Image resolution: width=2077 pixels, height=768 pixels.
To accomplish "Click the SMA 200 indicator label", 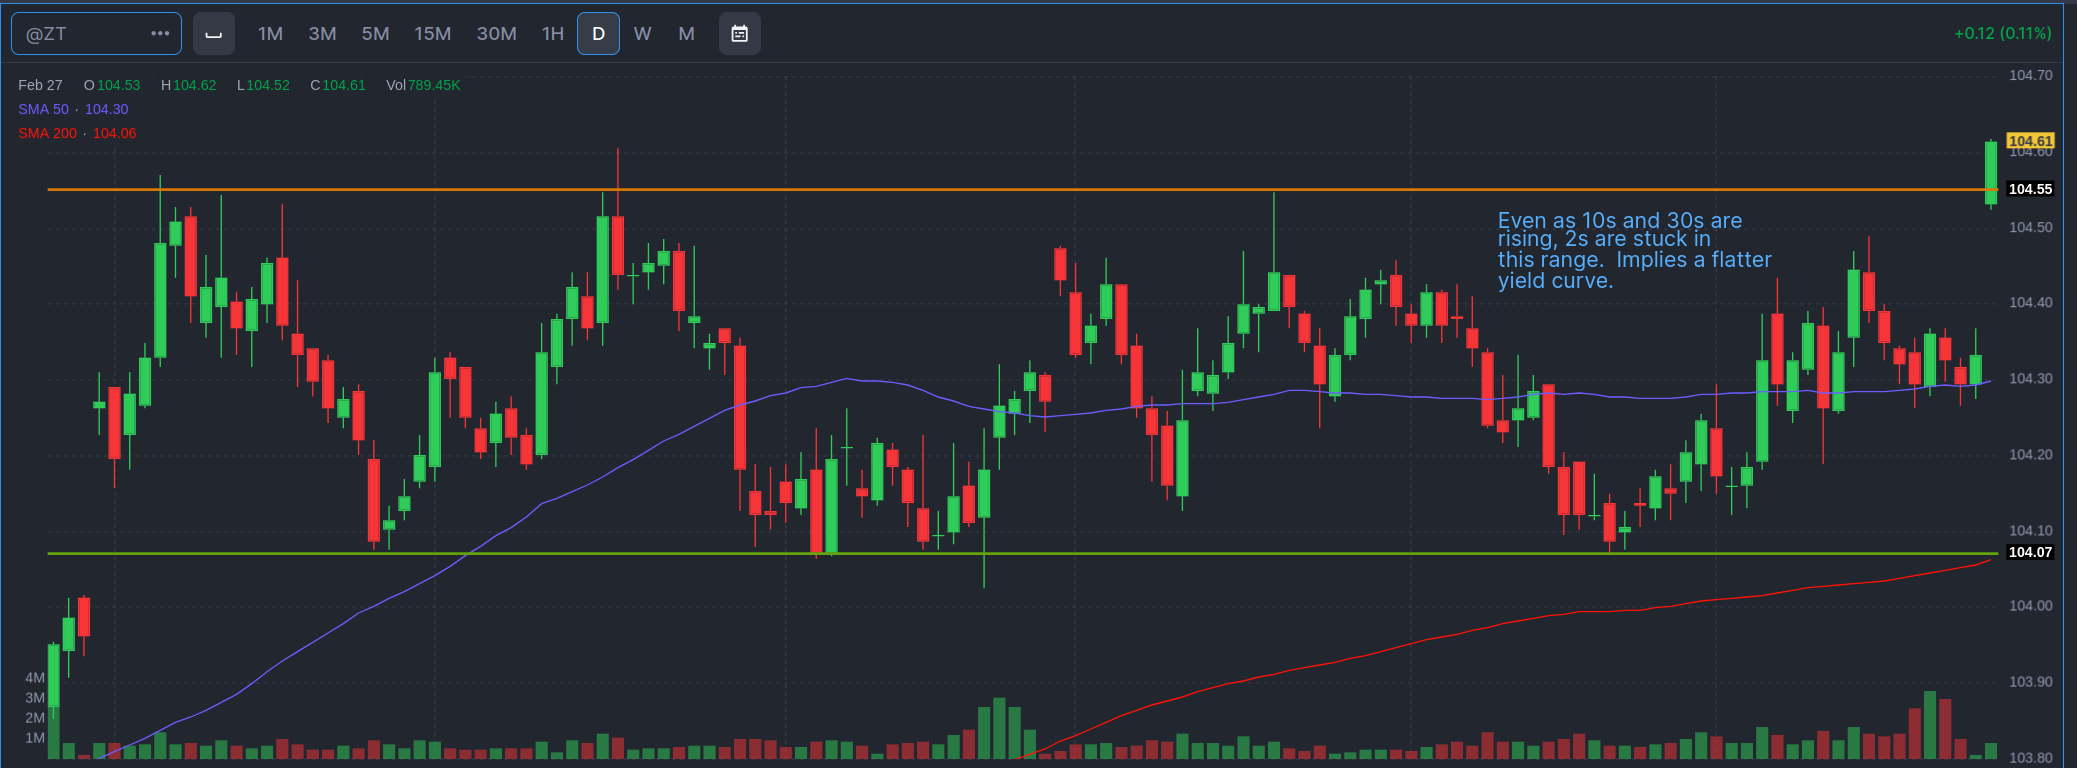I will [47, 133].
